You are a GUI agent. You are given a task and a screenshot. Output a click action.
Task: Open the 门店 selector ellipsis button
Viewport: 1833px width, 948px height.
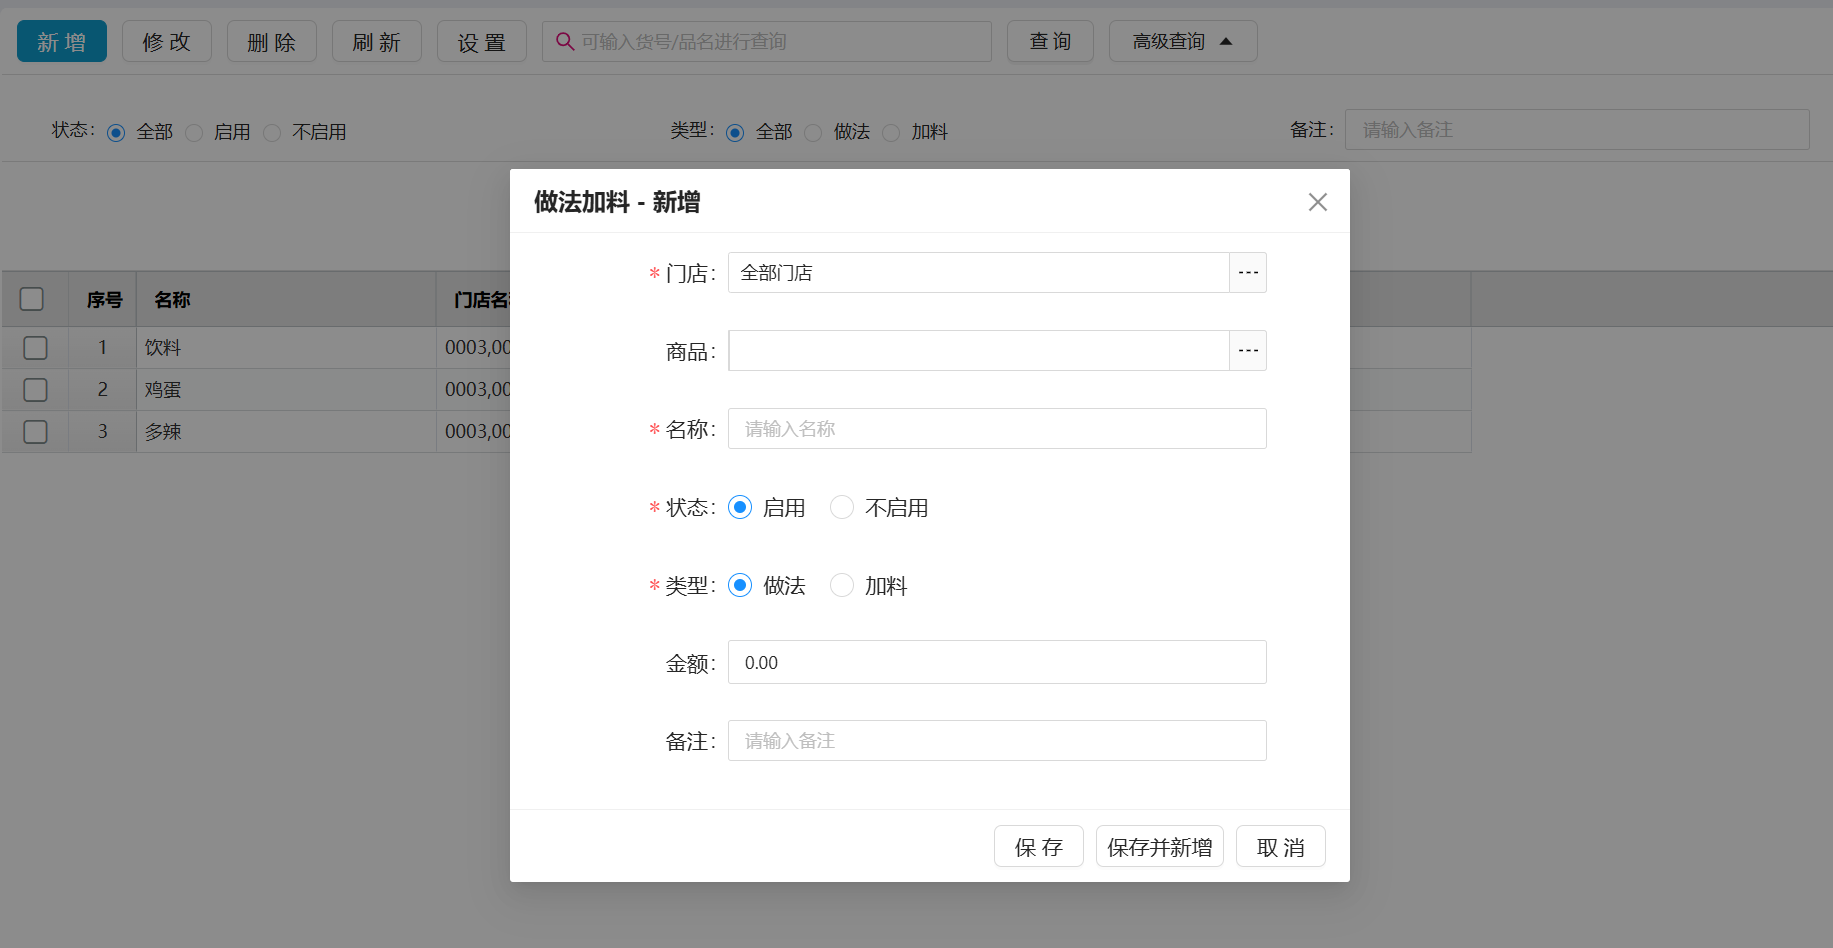click(1248, 273)
